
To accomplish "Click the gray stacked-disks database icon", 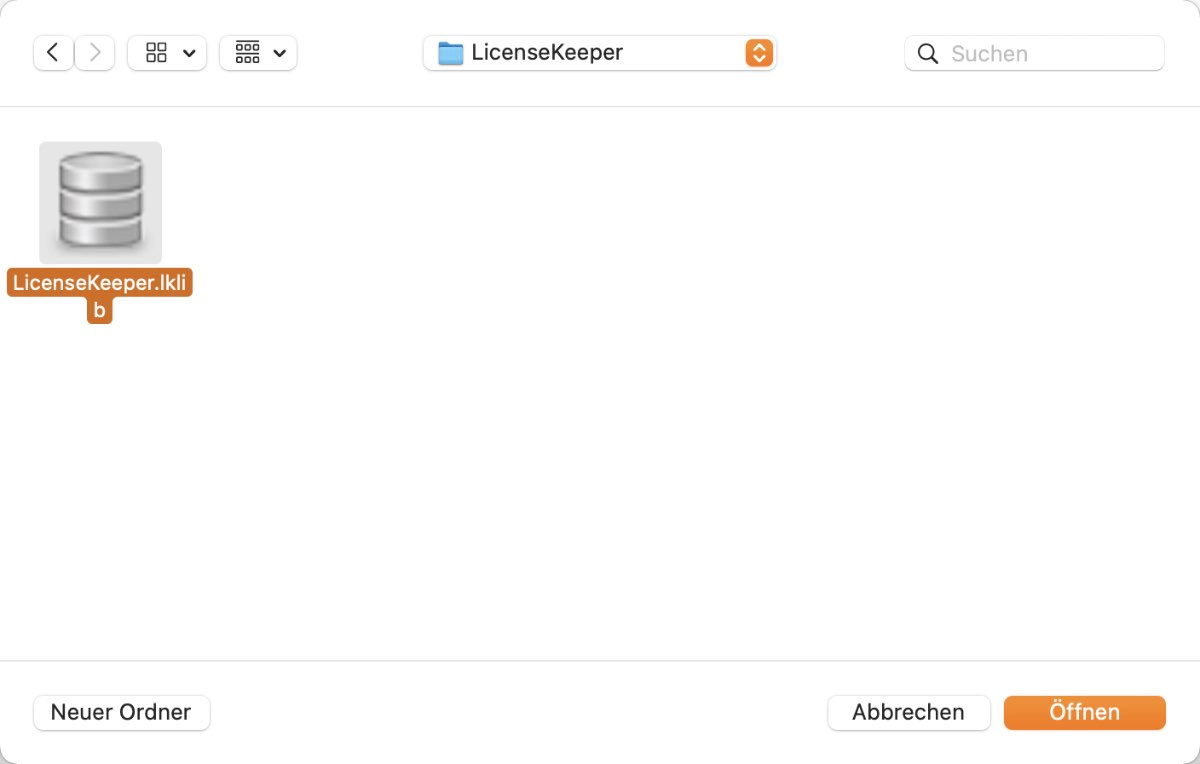I will [100, 200].
